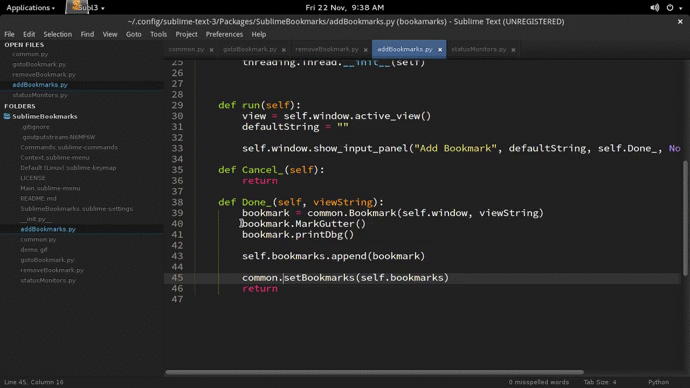Switch to the common.py tab

point(186,49)
